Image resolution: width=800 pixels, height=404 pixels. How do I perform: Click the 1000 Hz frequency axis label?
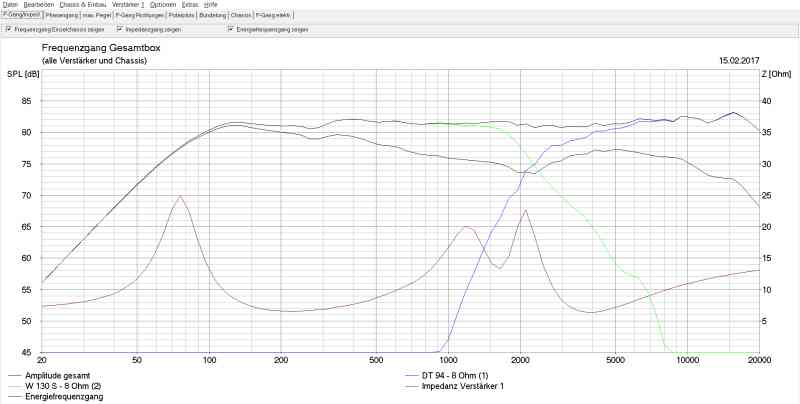point(448,360)
